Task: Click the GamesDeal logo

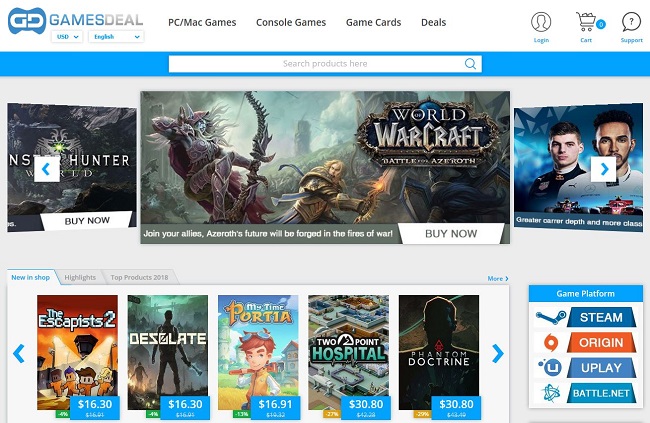Action: (x=75, y=20)
